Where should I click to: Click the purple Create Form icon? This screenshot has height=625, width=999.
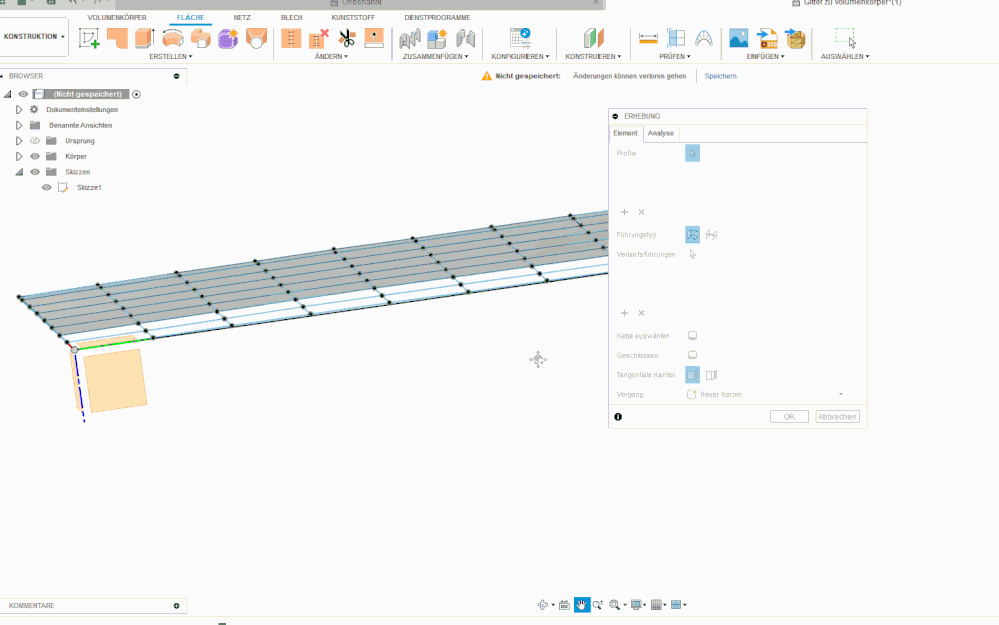pos(228,38)
